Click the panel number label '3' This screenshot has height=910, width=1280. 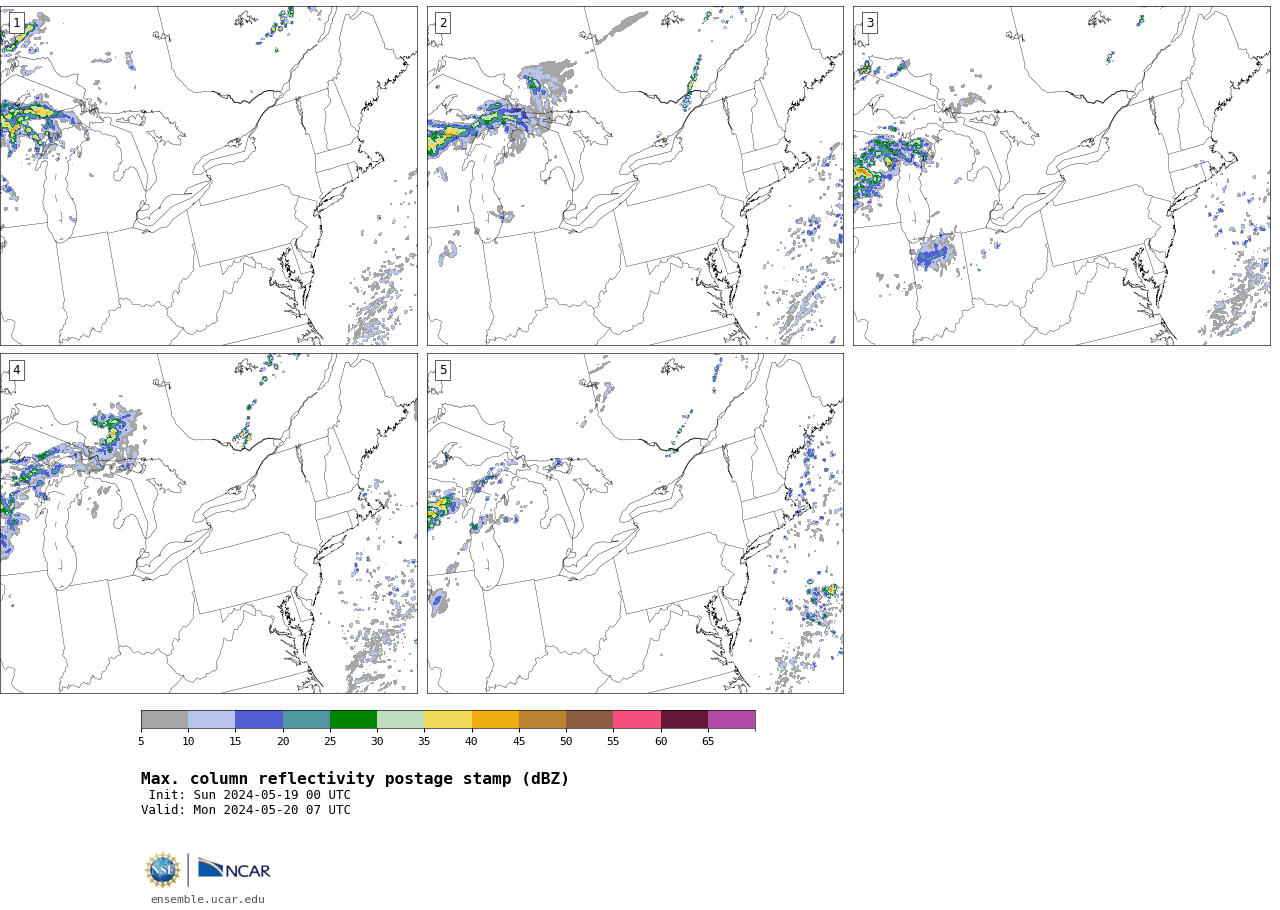click(x=869, y=23)
